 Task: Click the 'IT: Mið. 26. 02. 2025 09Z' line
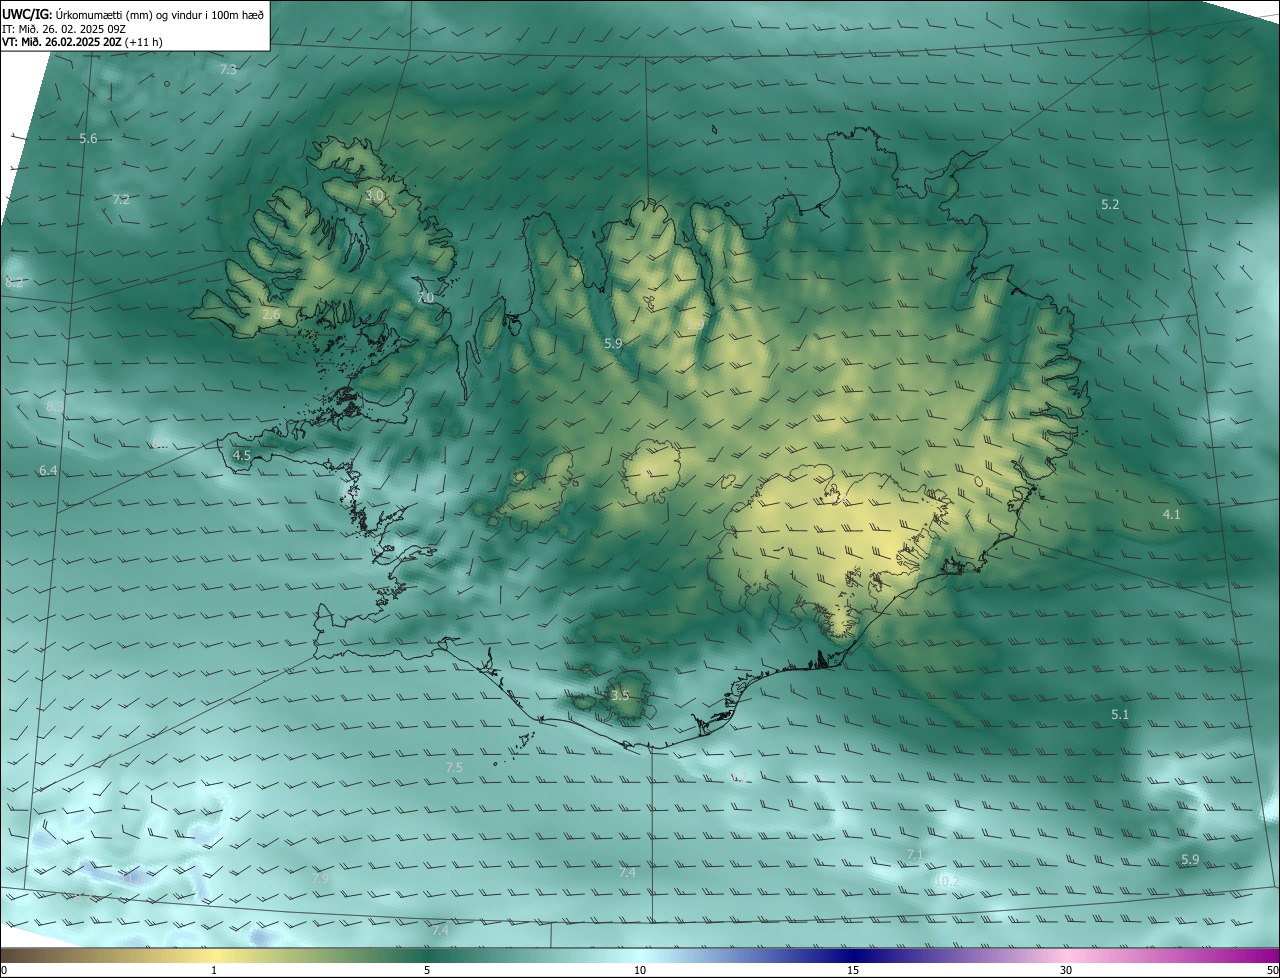(x=63, y=28)
